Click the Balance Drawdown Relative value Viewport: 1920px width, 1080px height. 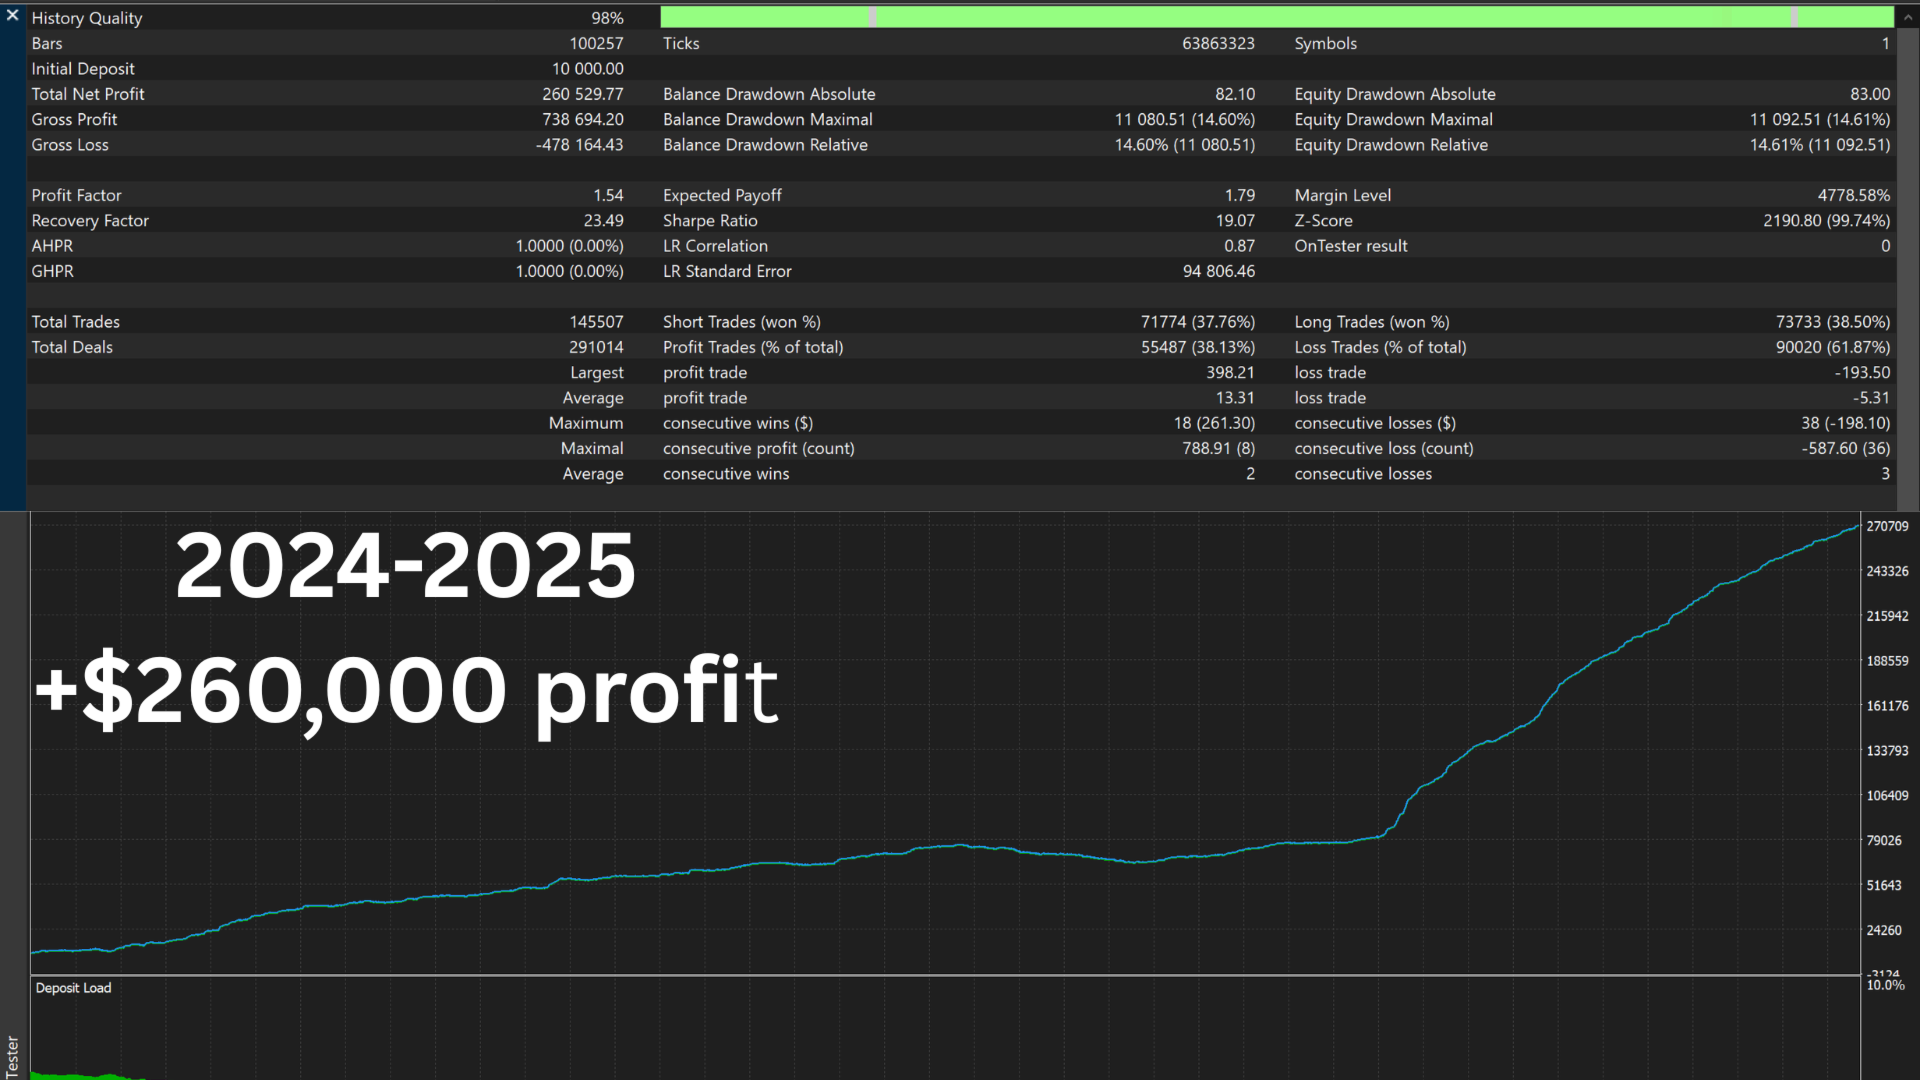coord(1184,145)
